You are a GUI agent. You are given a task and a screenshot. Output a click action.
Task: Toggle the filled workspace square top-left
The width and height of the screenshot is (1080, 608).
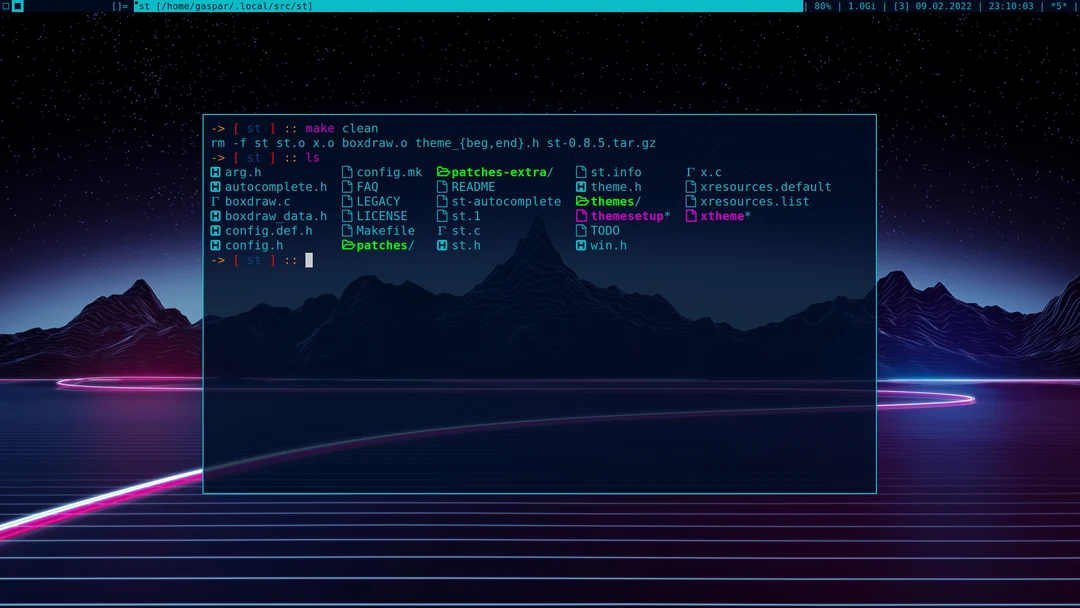point(17,6)
